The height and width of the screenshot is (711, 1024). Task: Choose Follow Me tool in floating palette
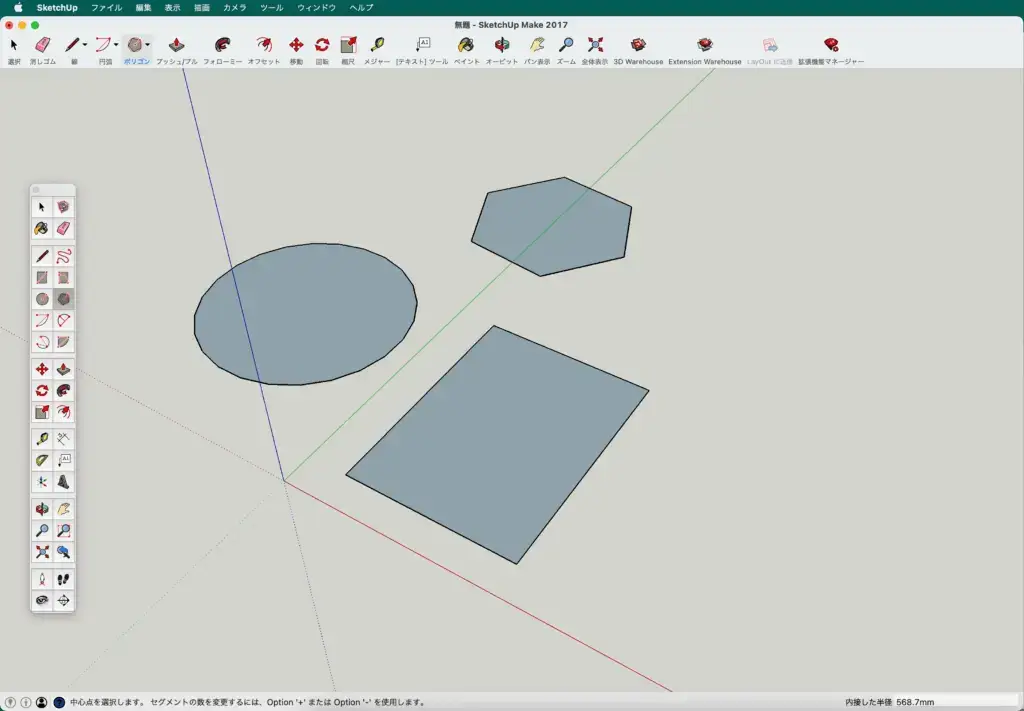[63, 391]
